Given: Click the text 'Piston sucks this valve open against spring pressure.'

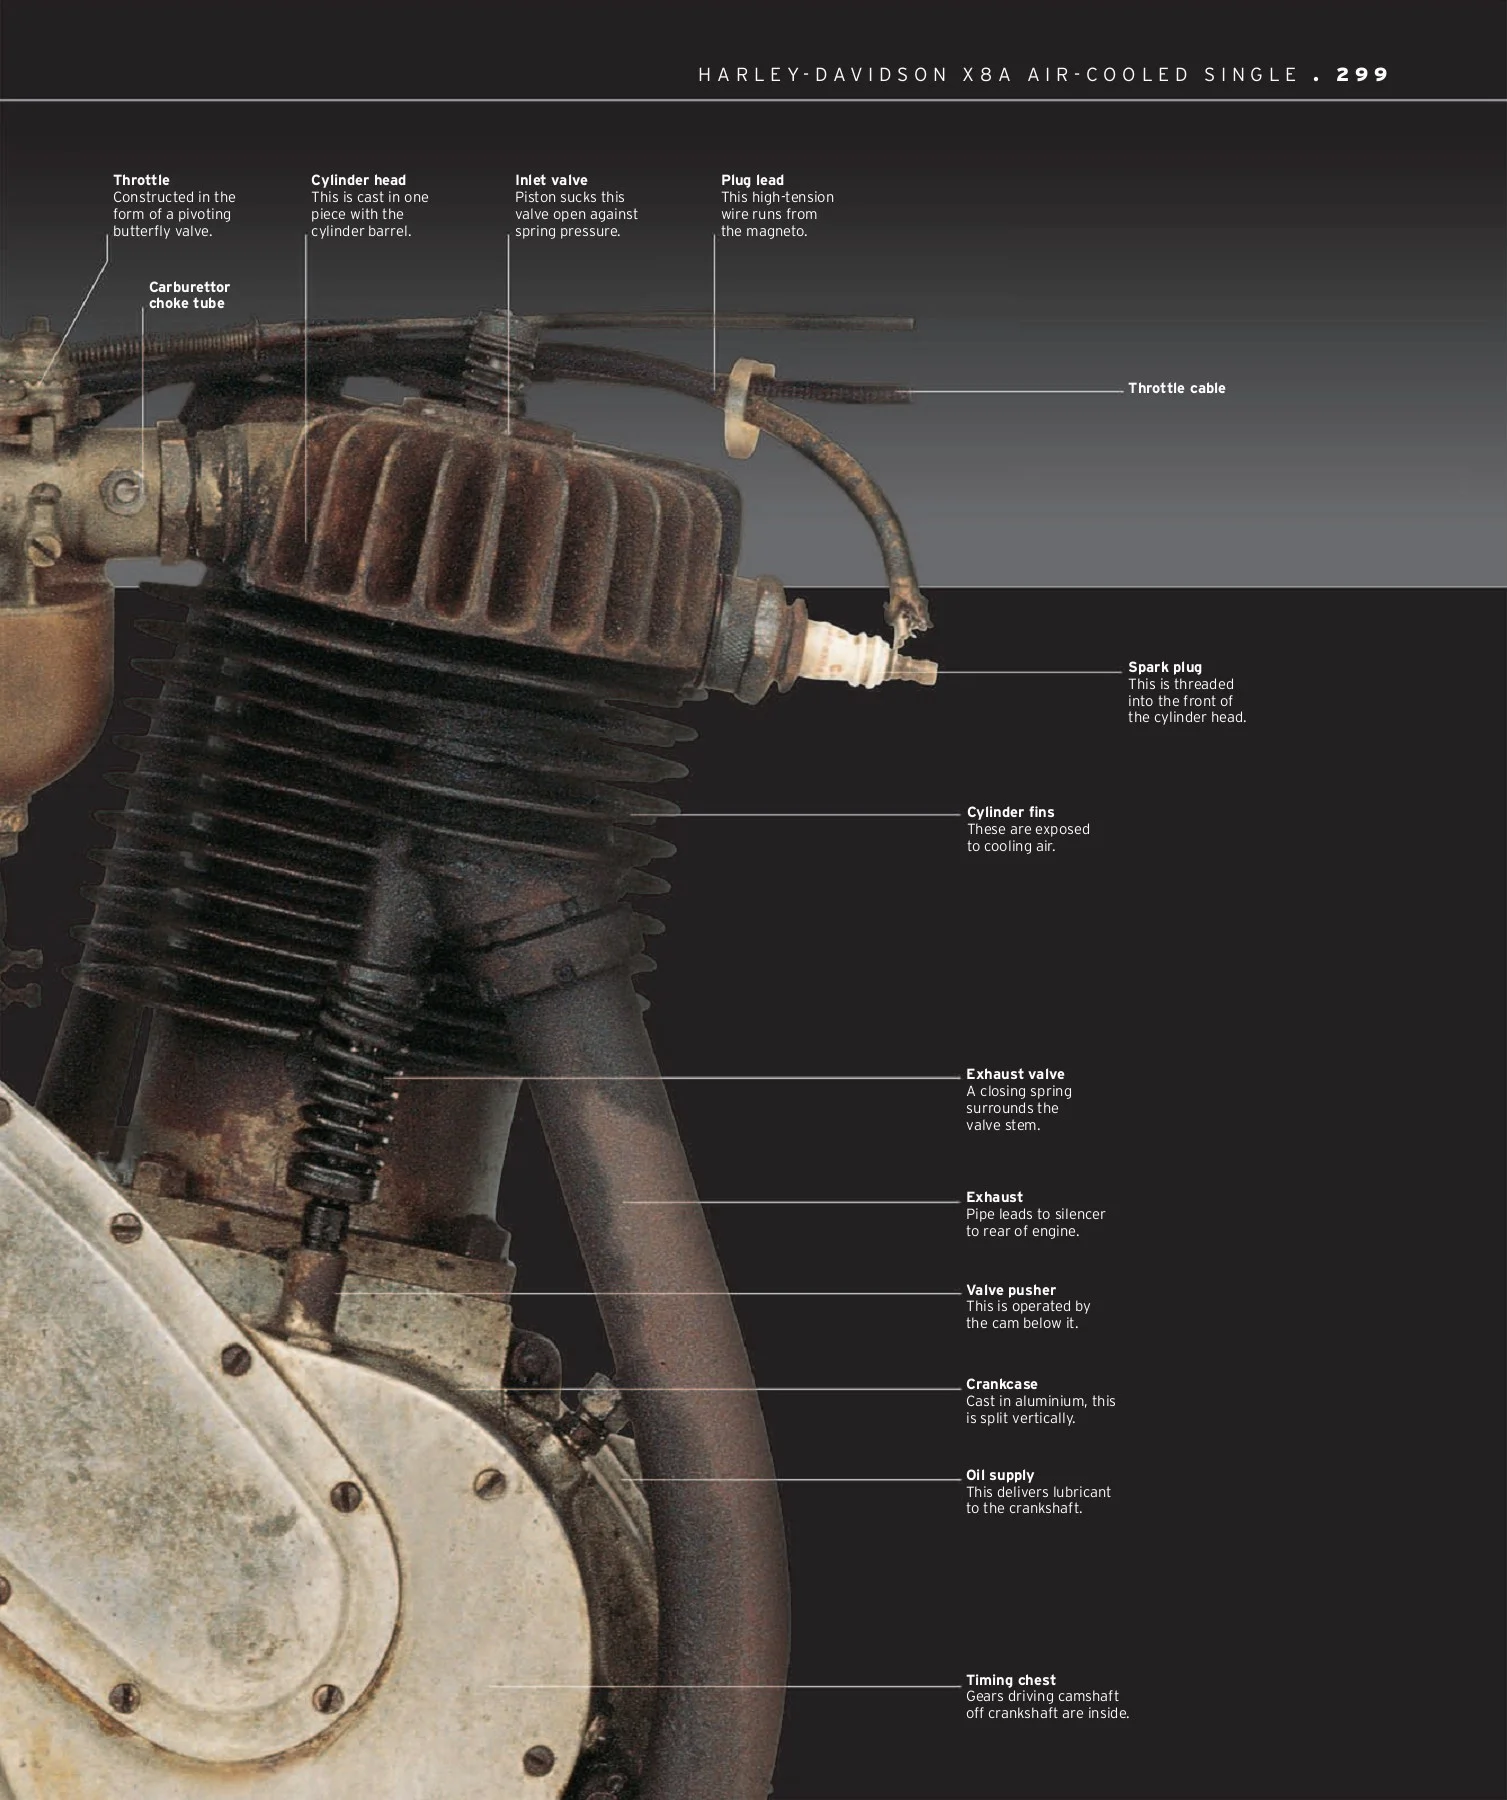Looking at the screenshot, I should [576, 214].
